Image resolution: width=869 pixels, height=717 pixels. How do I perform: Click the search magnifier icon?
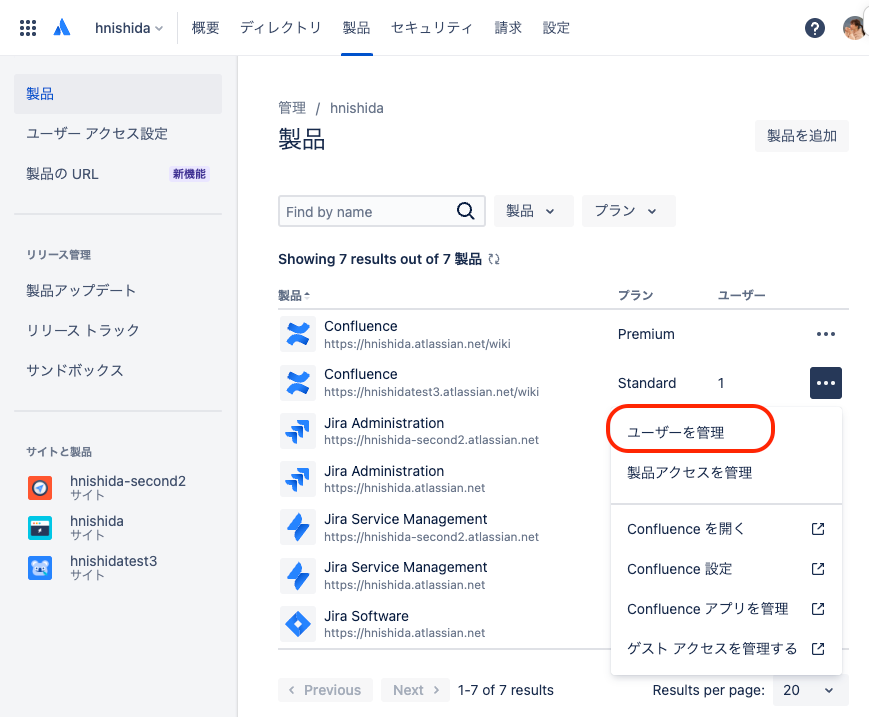(466, 211)
